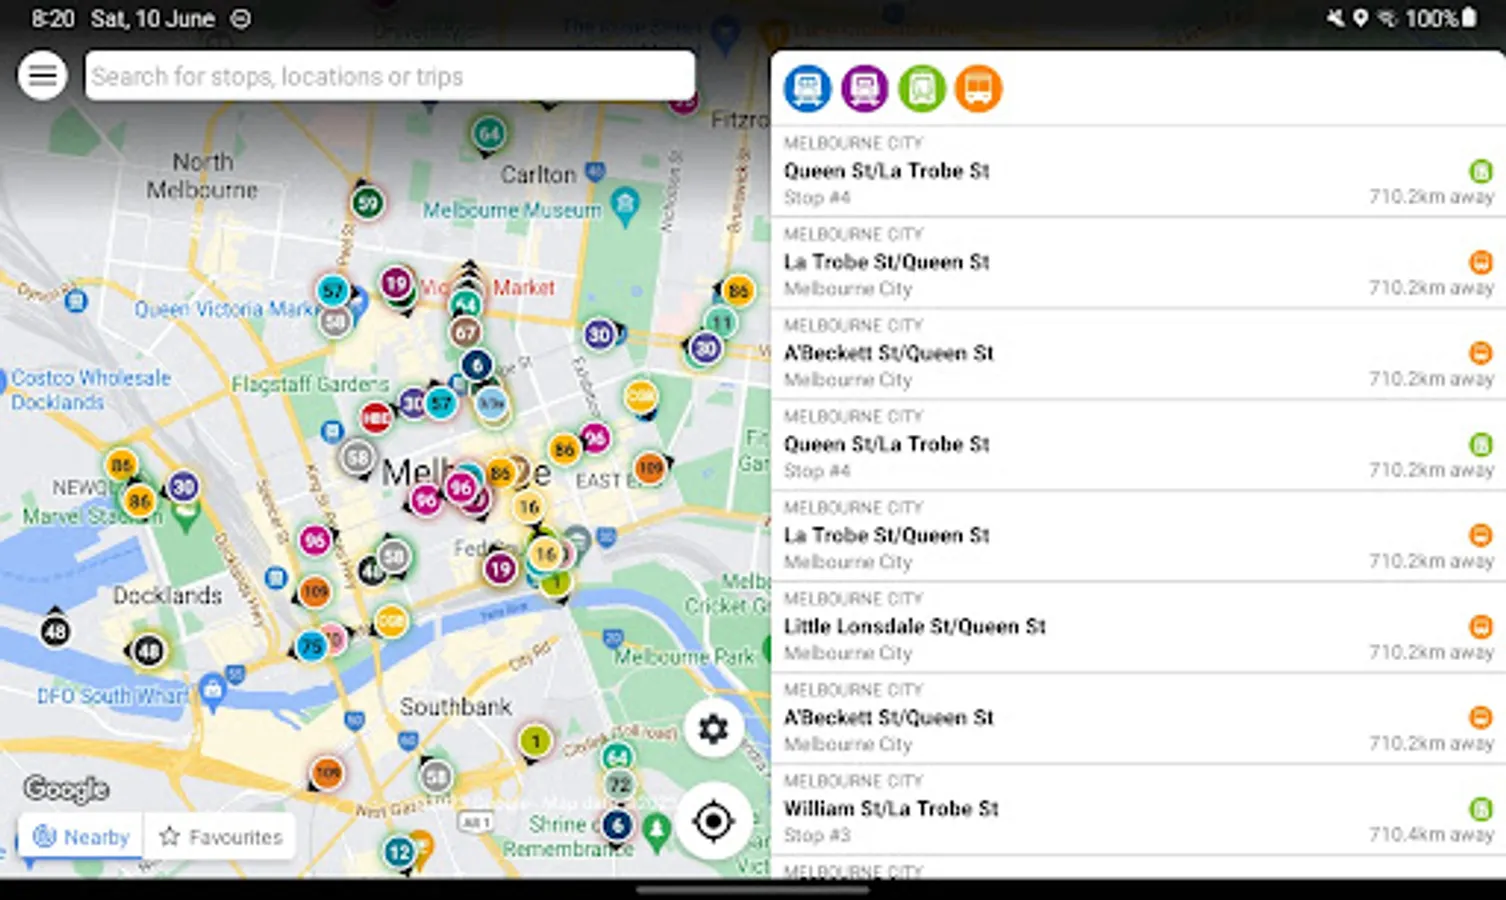Tap the Costco Wholesale Docklands label

click(x=91, y=390)
